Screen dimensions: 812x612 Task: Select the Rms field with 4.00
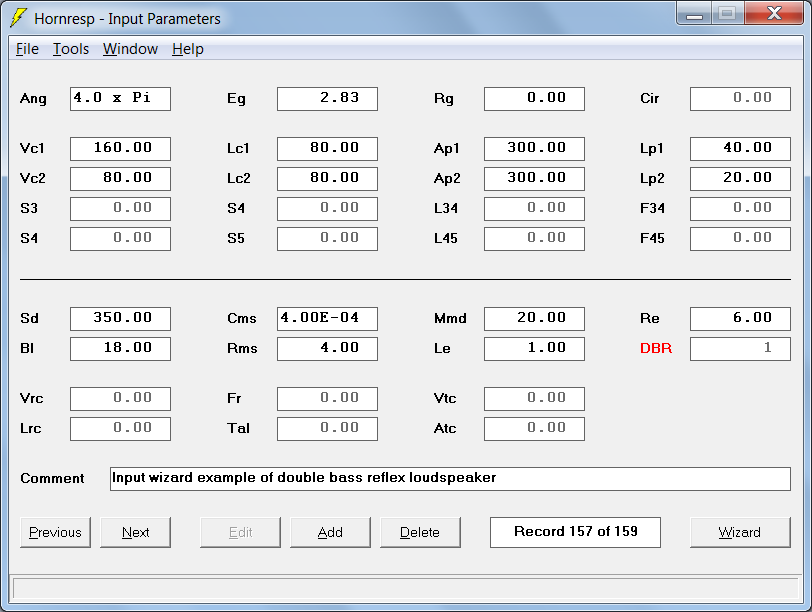[327, 348]
